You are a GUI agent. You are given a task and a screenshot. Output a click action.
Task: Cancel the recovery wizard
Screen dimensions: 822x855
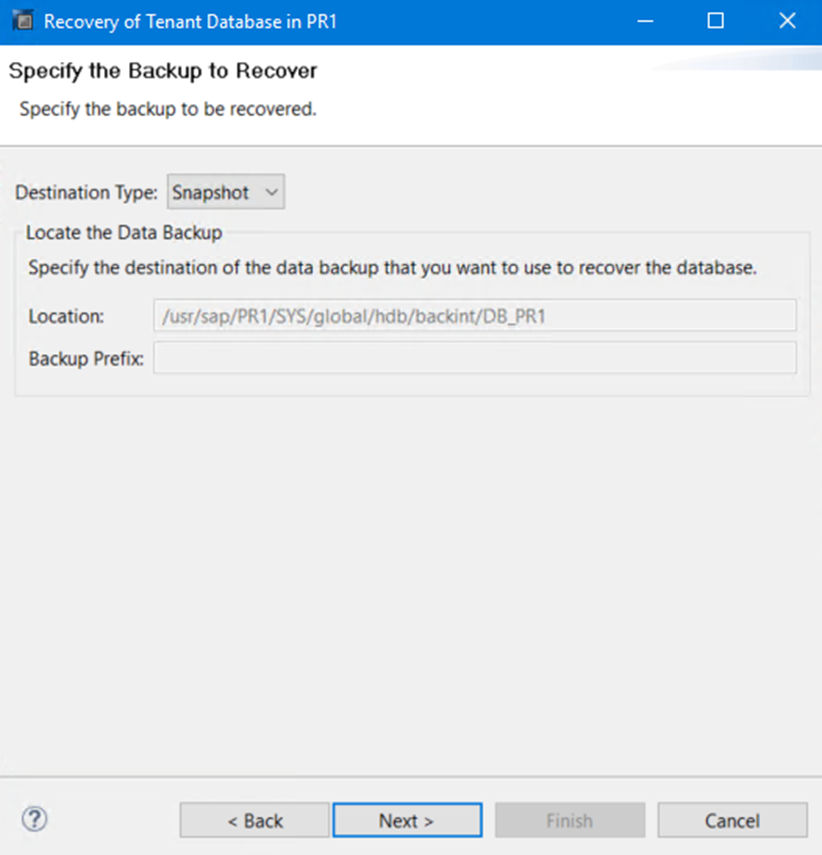tap(732, 820)
